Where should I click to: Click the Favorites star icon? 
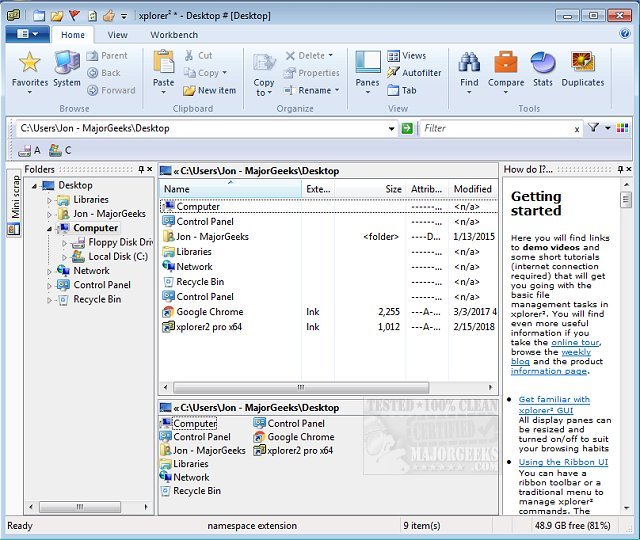[29, 63]
